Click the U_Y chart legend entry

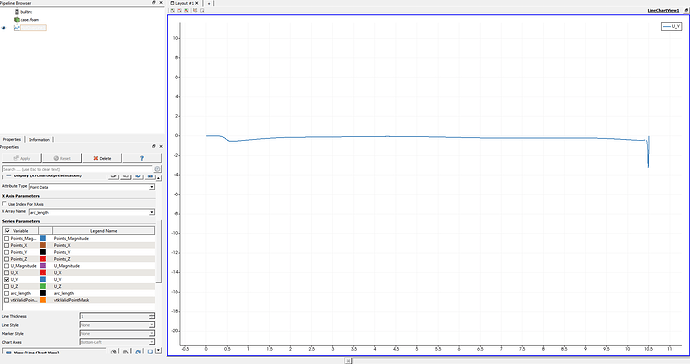coord(672,26)
